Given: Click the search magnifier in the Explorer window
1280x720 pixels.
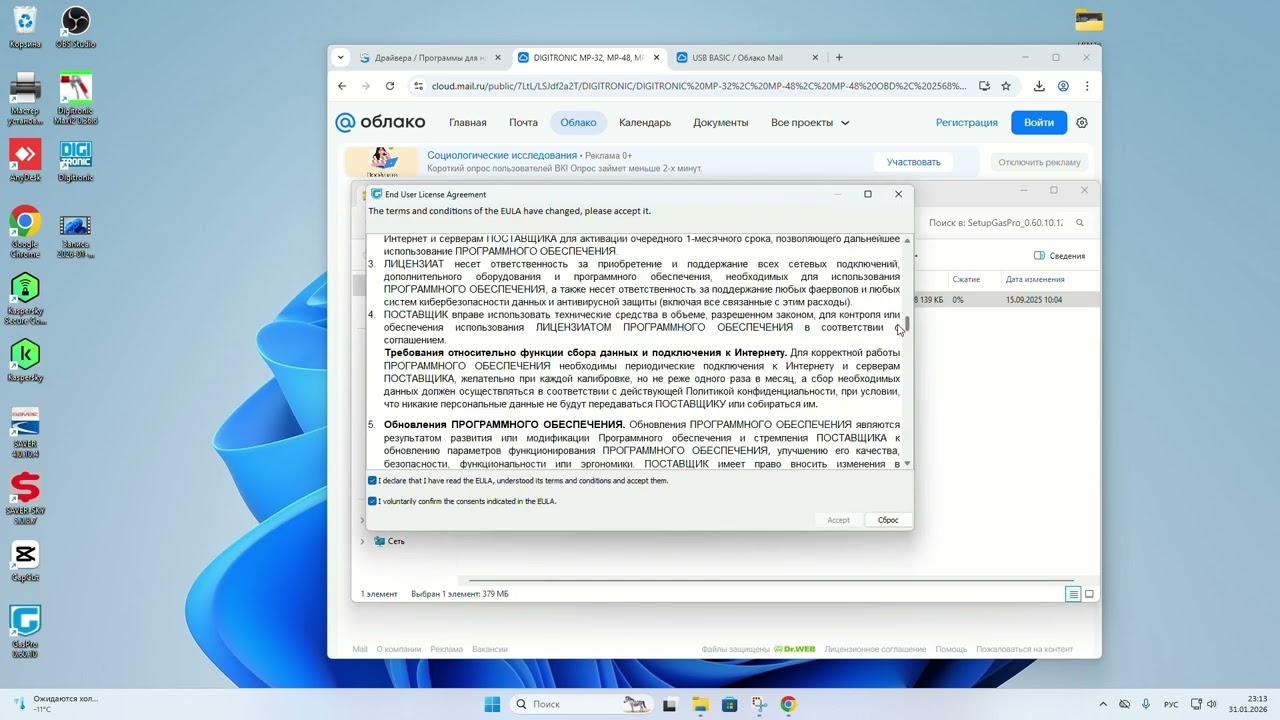Looking at the screenshot, I should [x=1080, y=223].
